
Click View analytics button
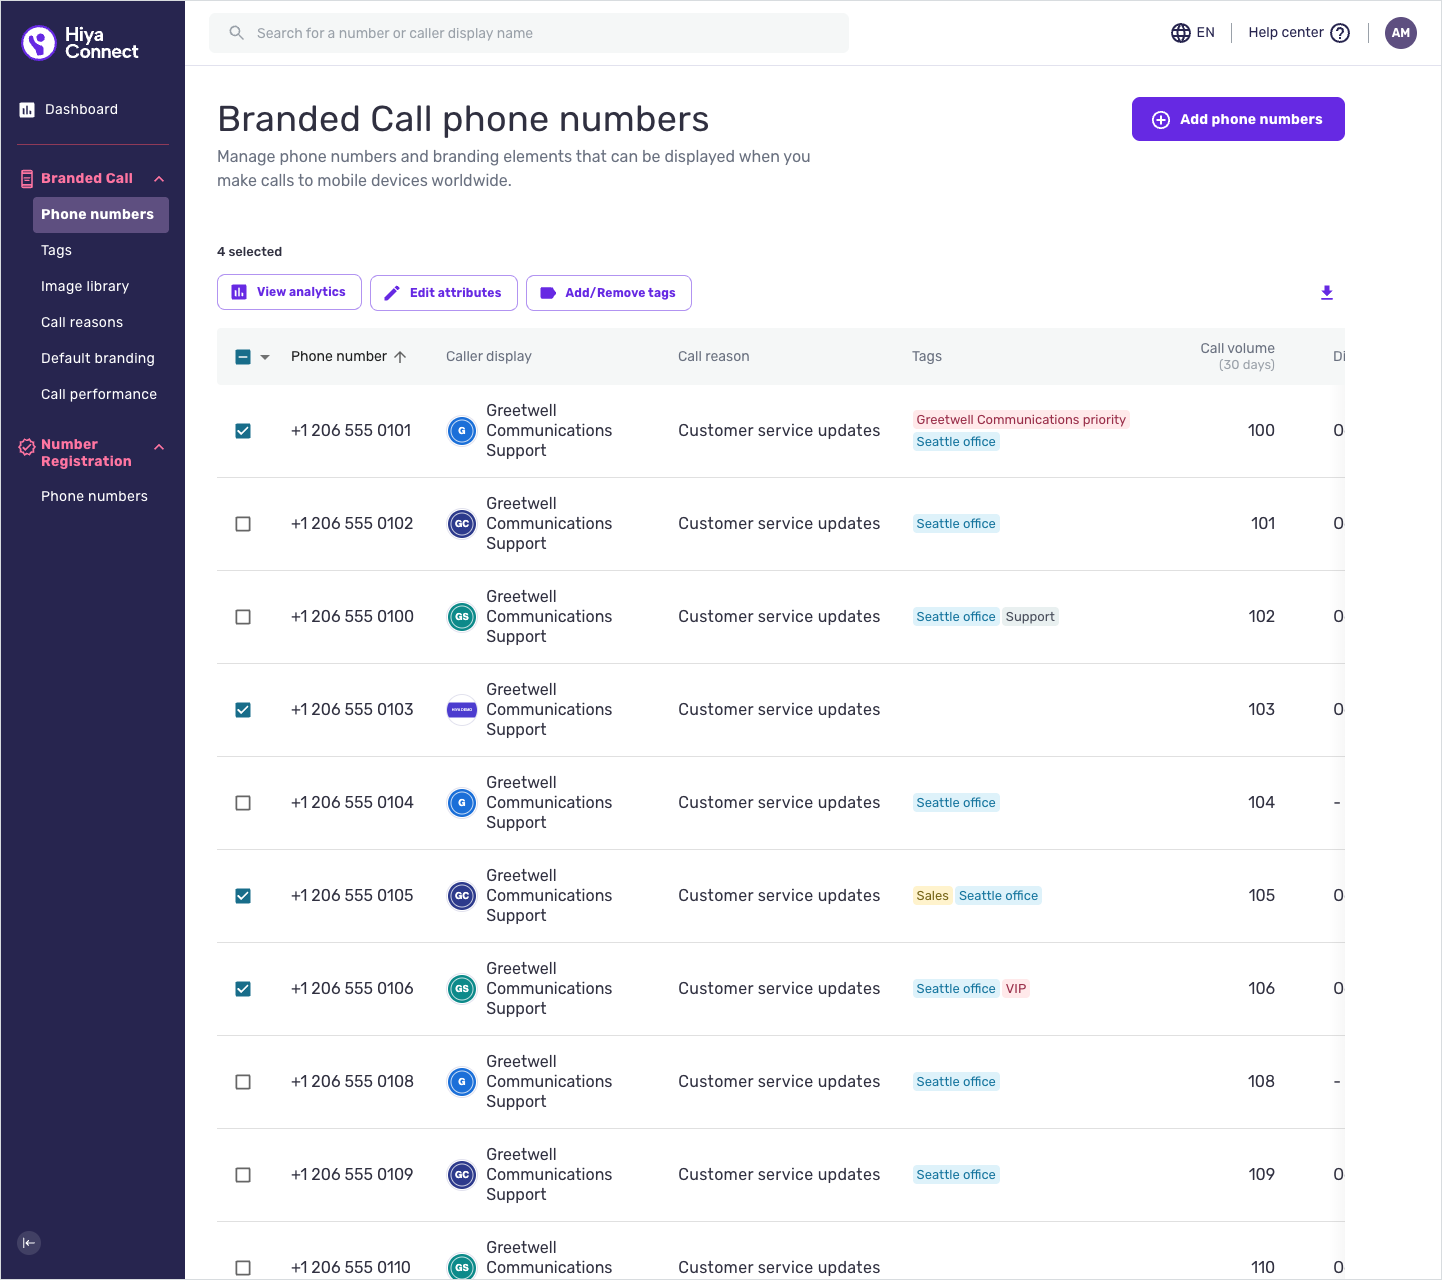pyautogui.click(x=289, y=292)
